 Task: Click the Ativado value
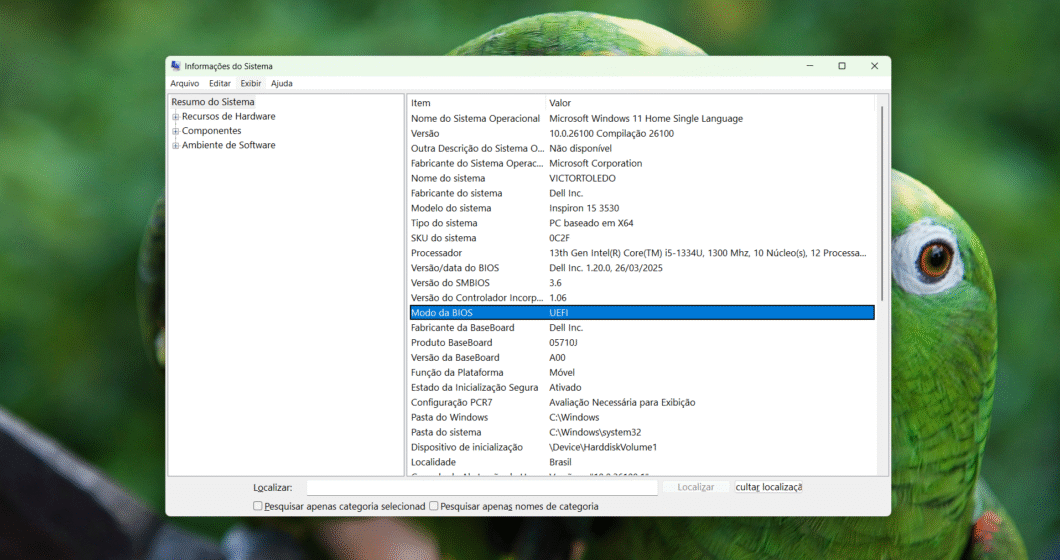[x=565, y=388]
